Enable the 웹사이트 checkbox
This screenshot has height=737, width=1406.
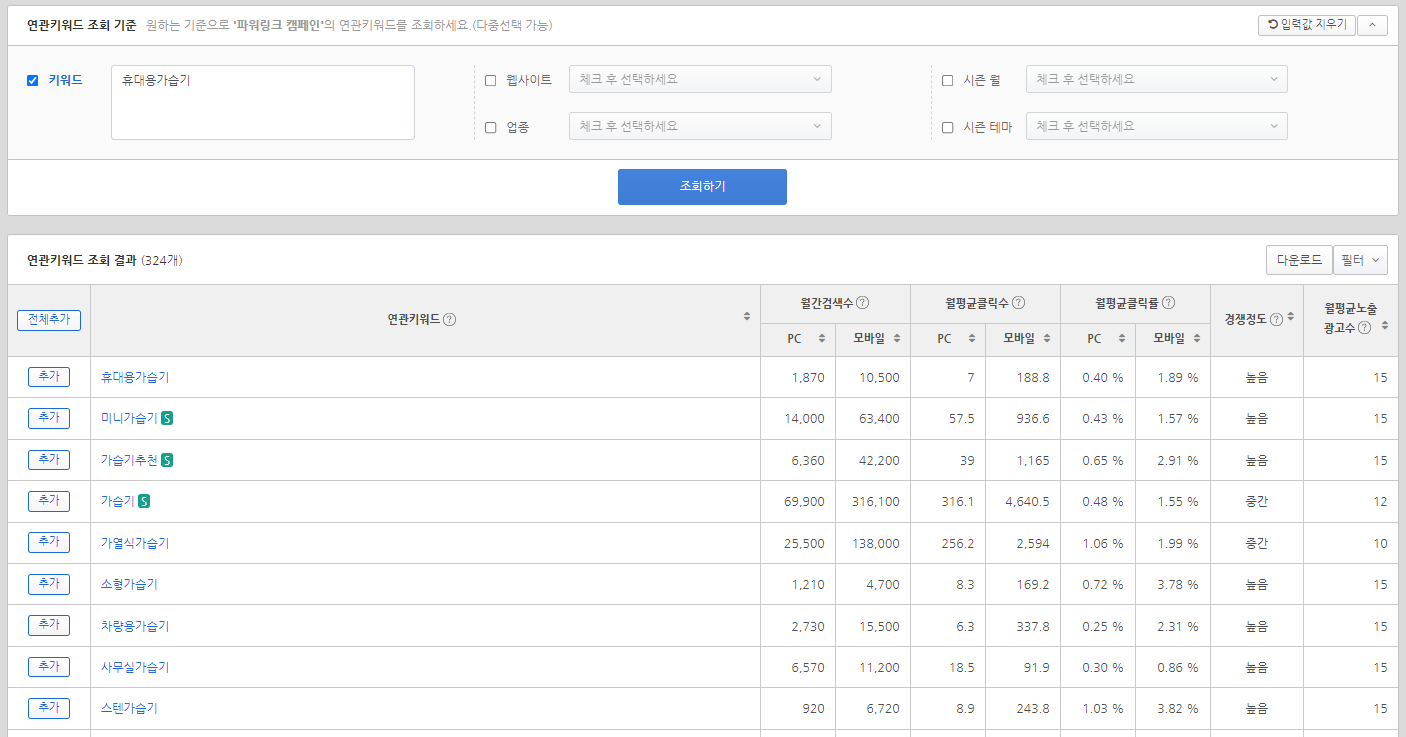pos(490,80)
